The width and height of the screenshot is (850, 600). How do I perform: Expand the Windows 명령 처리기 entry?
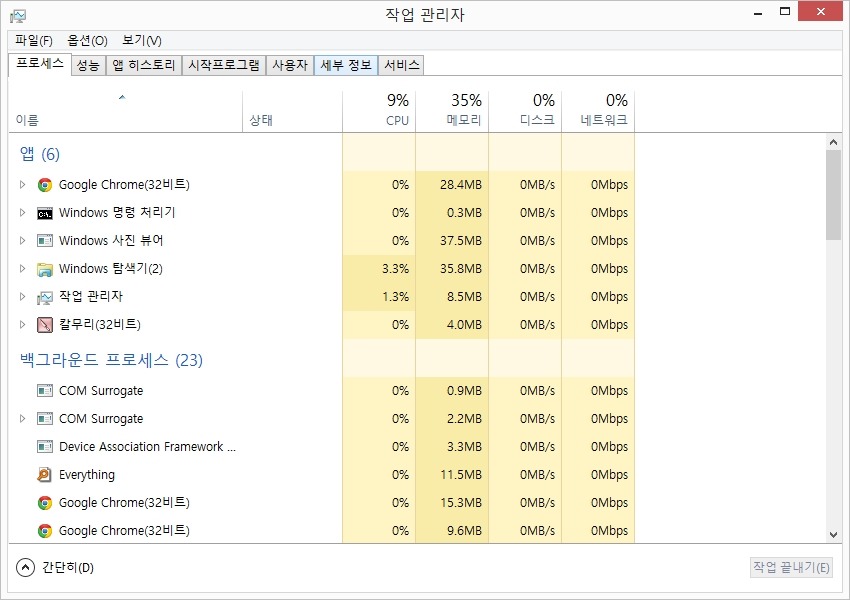coord(22,212)
